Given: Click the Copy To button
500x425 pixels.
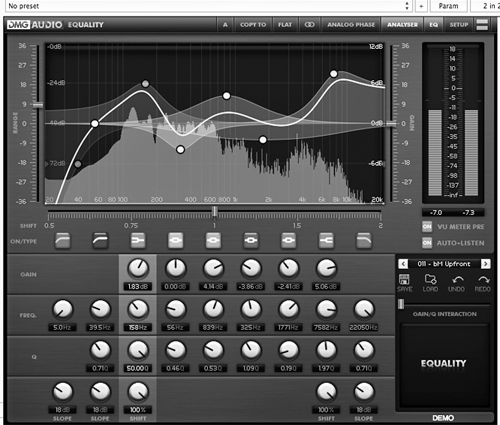Looking at the screenshot, I should tap(253, 25).
